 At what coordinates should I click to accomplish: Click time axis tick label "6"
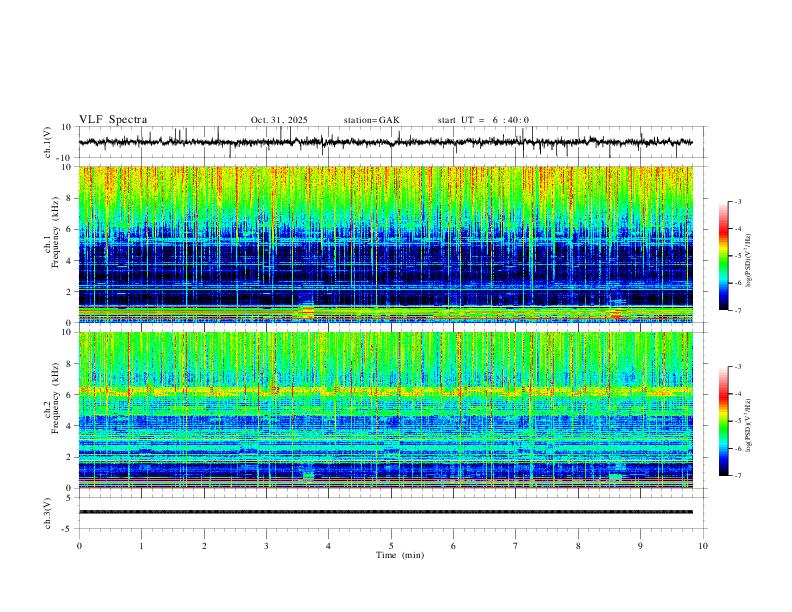point(454,546)
